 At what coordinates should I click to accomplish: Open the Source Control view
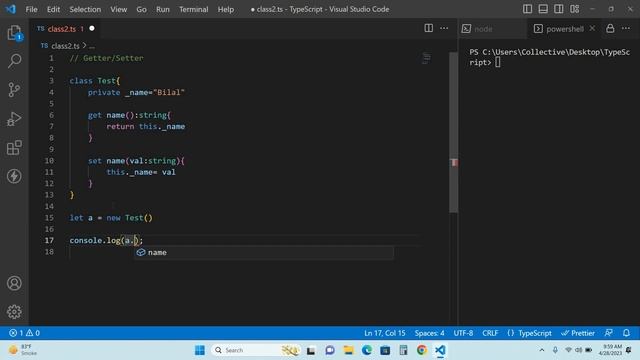(14, 90)
